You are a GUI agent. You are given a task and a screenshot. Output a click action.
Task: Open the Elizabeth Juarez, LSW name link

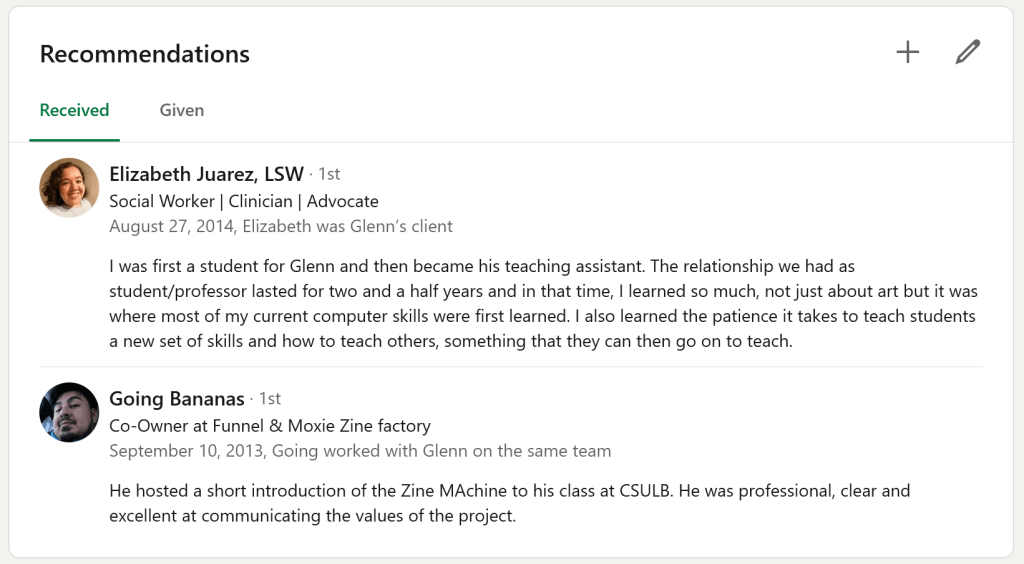pos(206,174)
